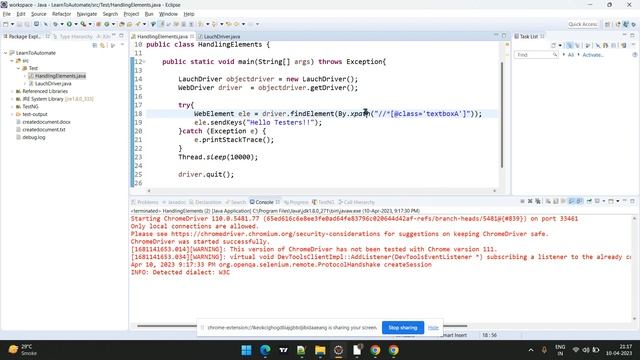The image size is (640, 360).
Task: Click the Run External Tools icon
Action: point(83,24)
